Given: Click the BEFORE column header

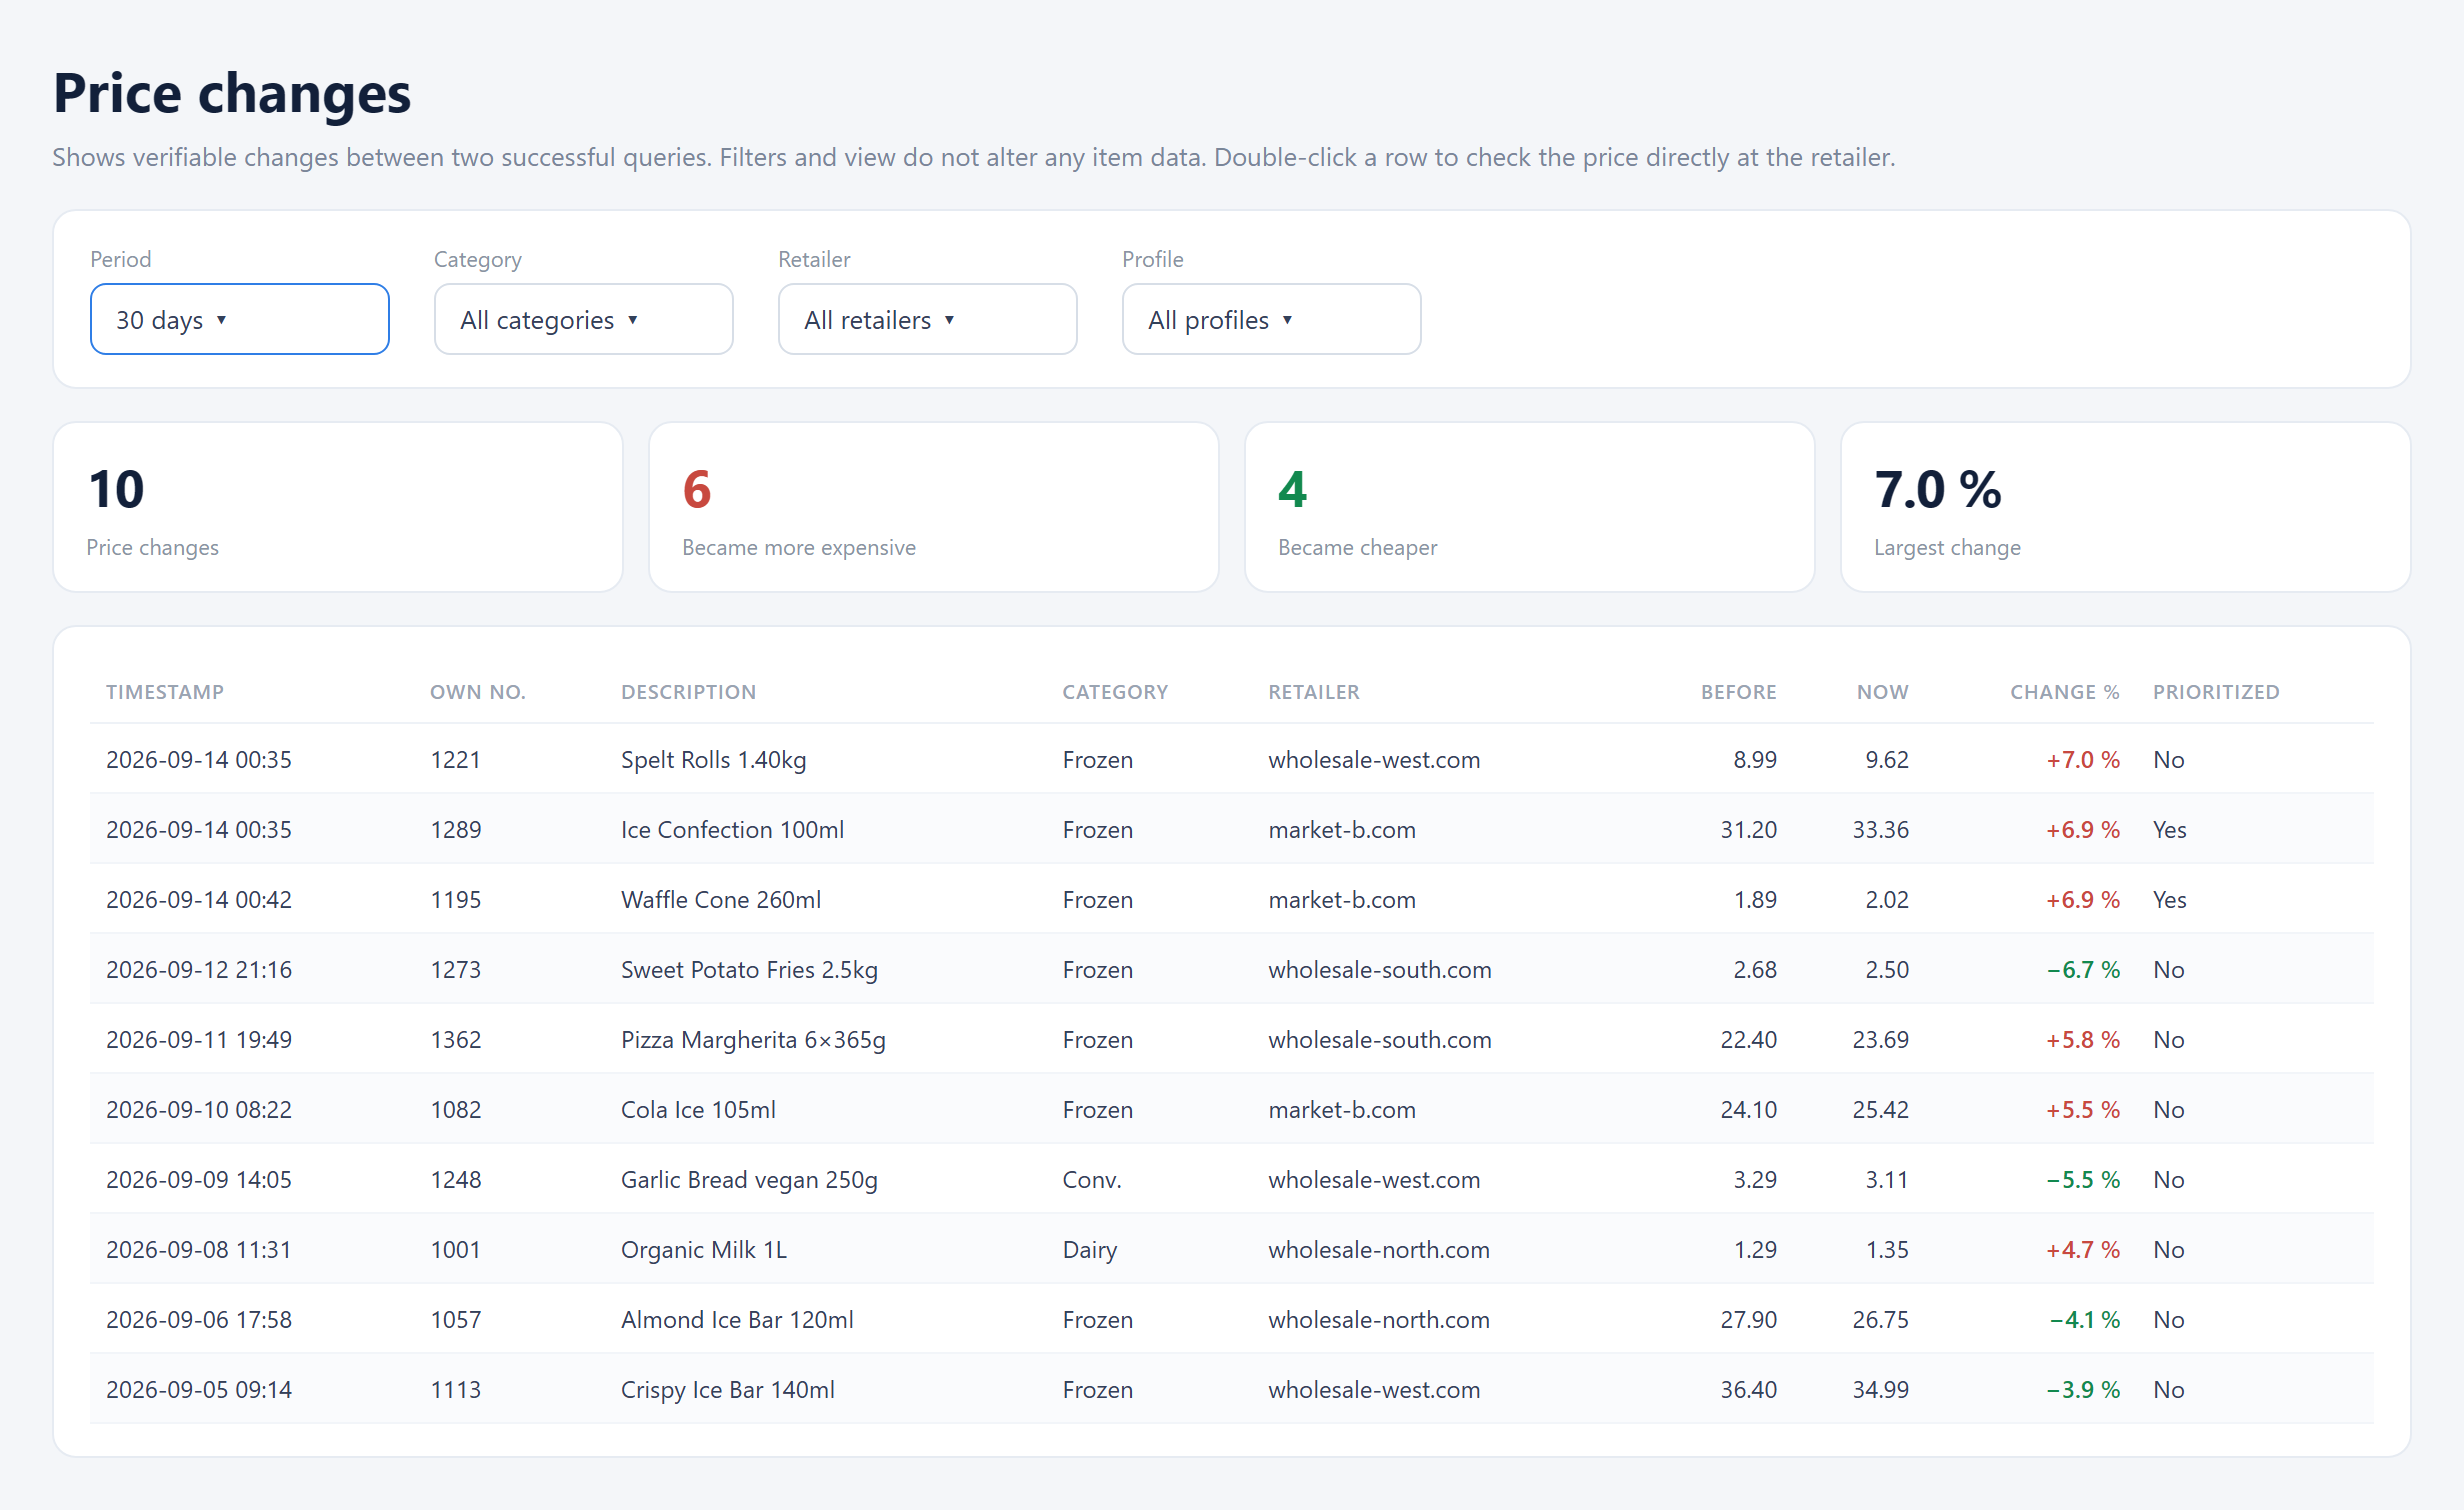Looking at the screenshot, I should coord(1738,692).
